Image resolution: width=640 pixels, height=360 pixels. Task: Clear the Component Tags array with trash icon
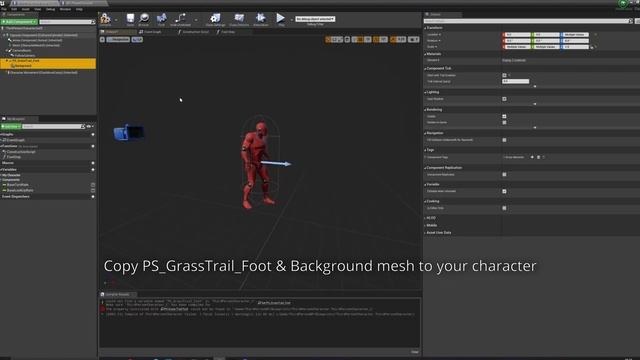click(538, 157)
